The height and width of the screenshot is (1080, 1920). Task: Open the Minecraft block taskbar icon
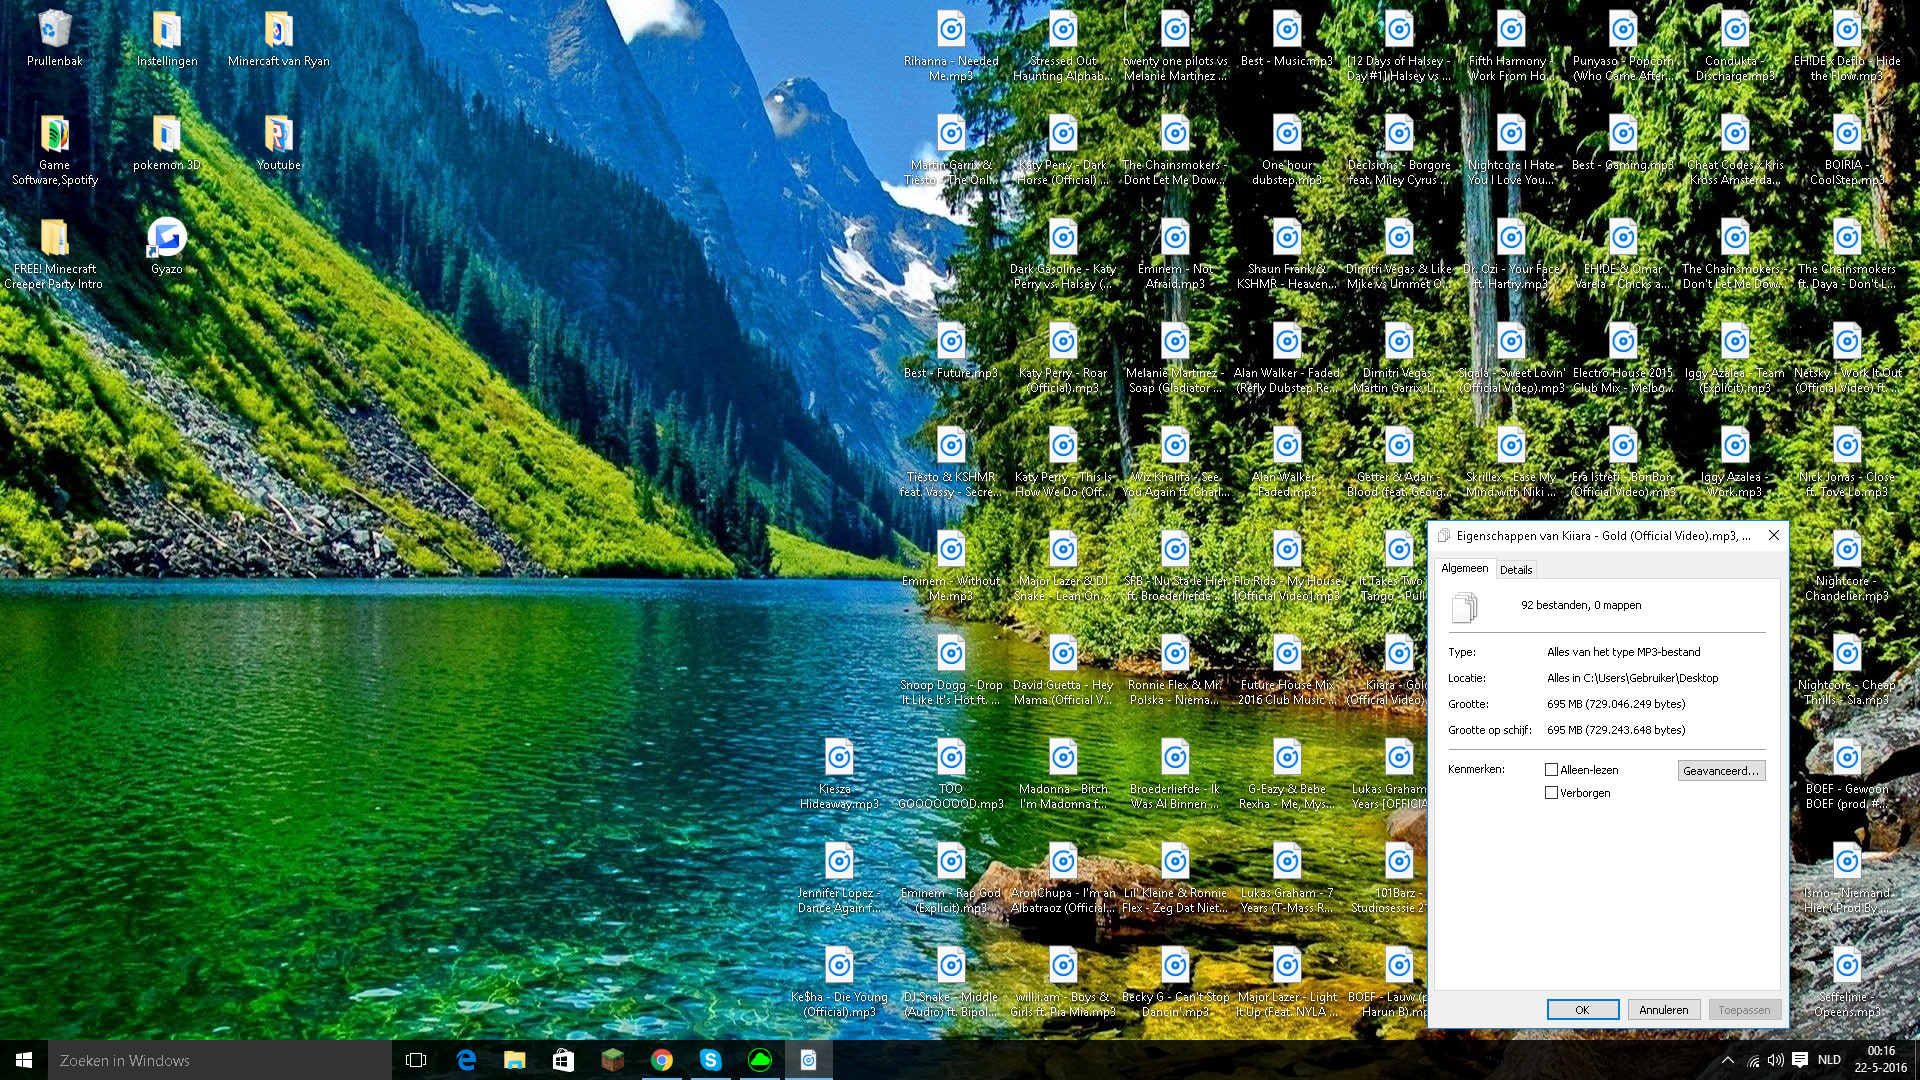[x=613, y=1060]
